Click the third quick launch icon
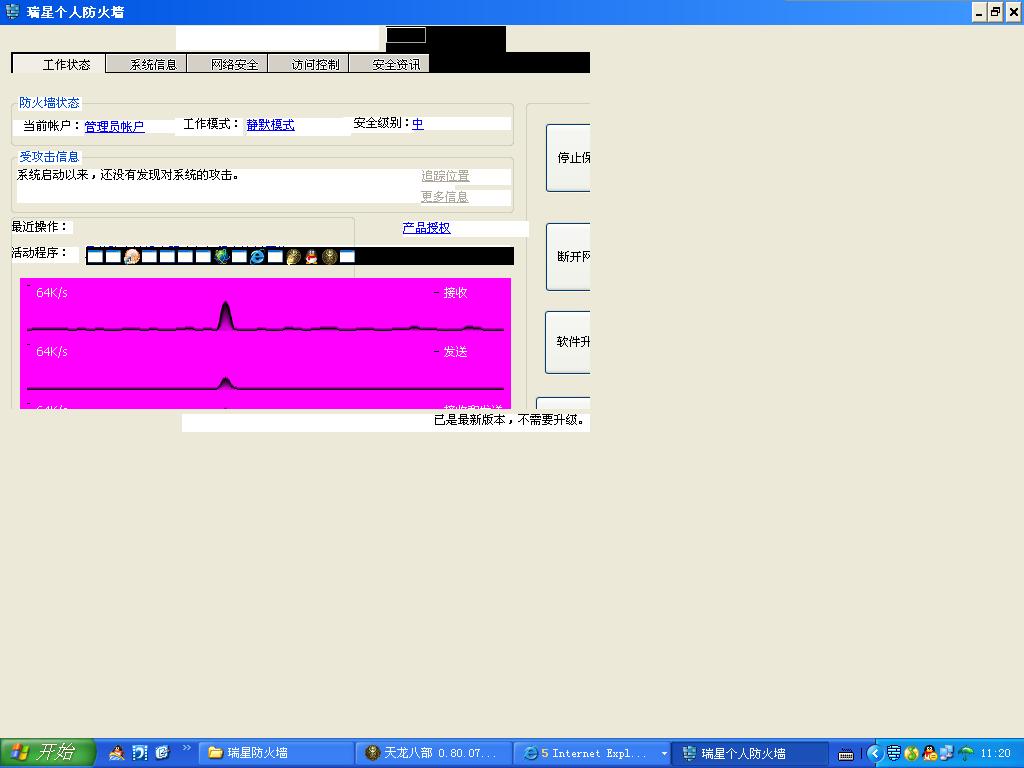The height and width of the screenshot is (768, 1024). pos(163,753)
